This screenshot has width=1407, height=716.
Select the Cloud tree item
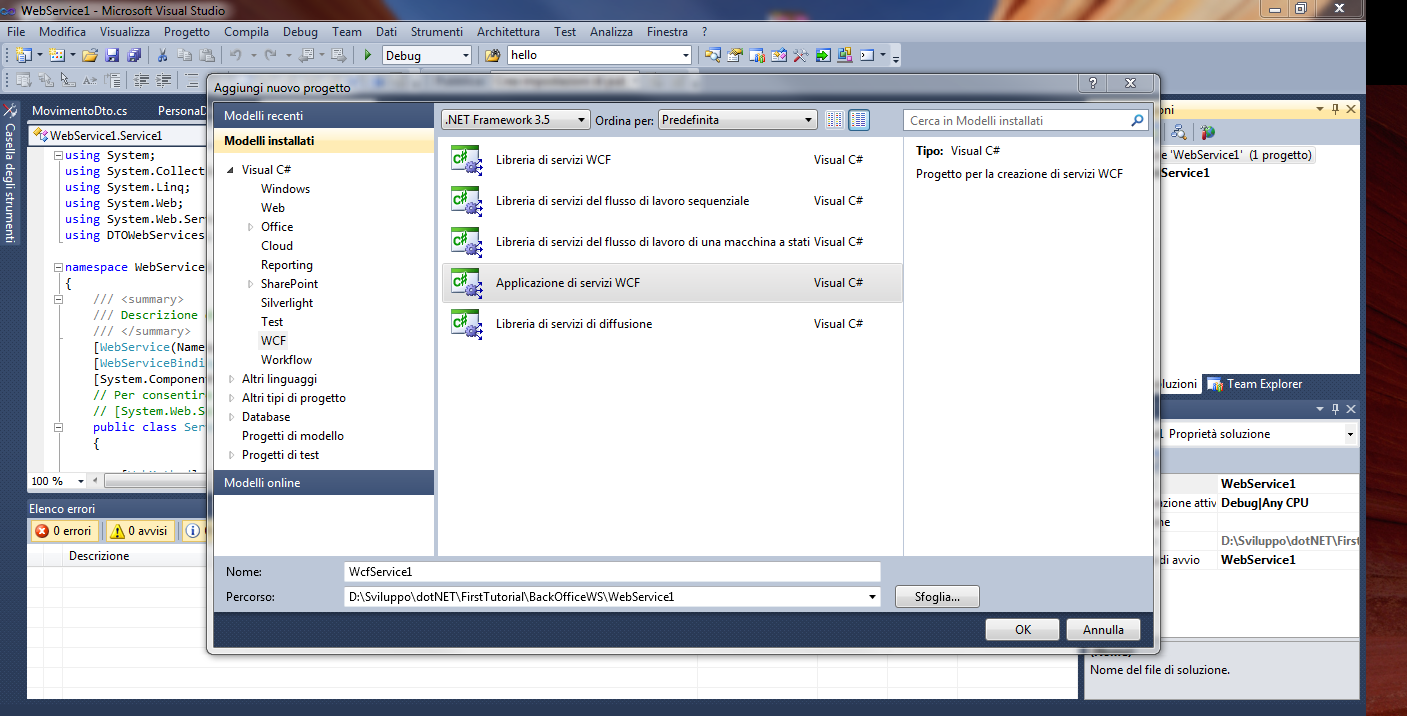point(277,246)
